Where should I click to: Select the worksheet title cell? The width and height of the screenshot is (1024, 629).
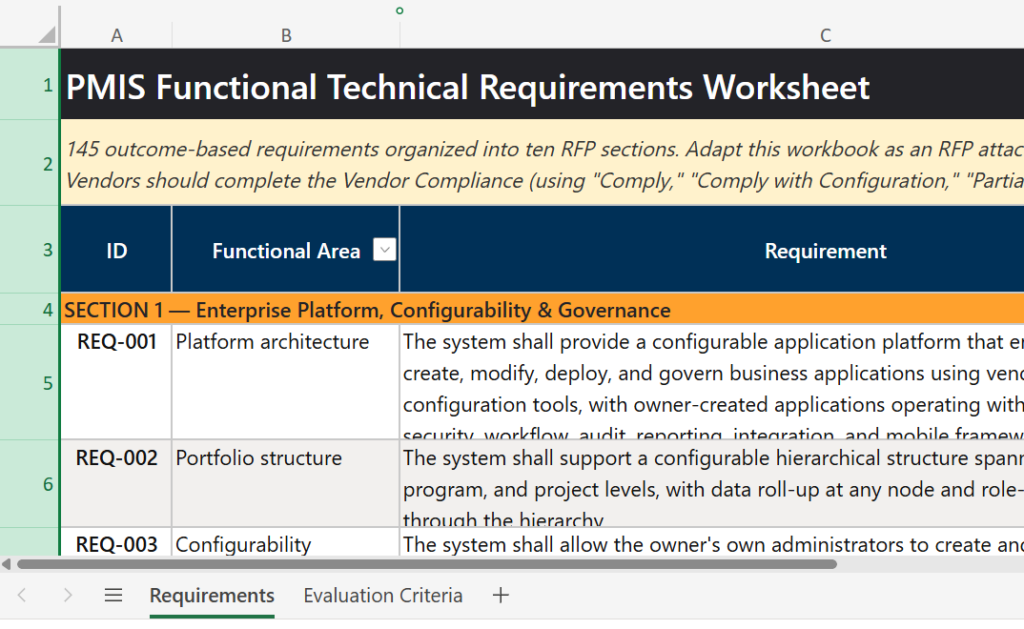pos(542,84)
